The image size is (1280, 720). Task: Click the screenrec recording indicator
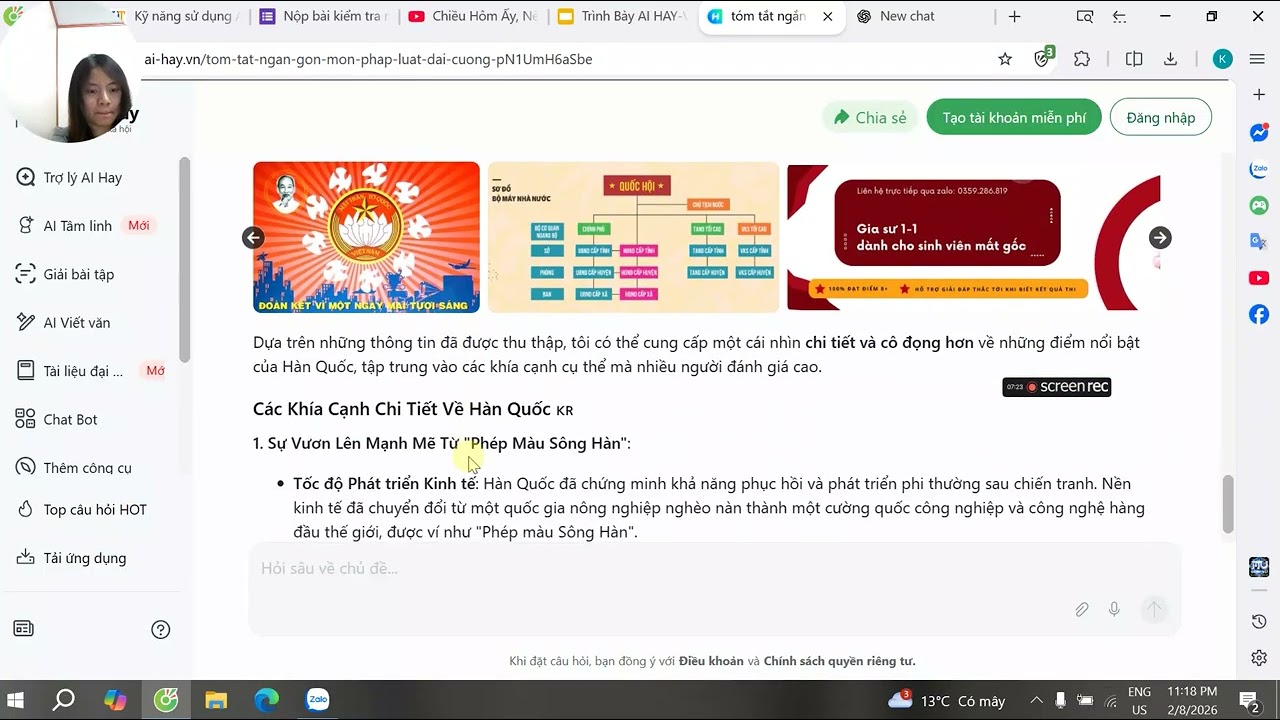coord(1056,387)
